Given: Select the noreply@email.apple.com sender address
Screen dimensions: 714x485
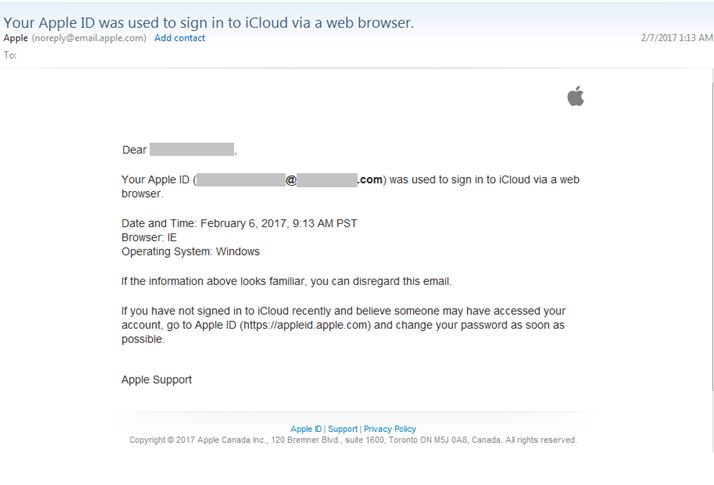Looking at the screenshot, I should (x=90, y=38).
